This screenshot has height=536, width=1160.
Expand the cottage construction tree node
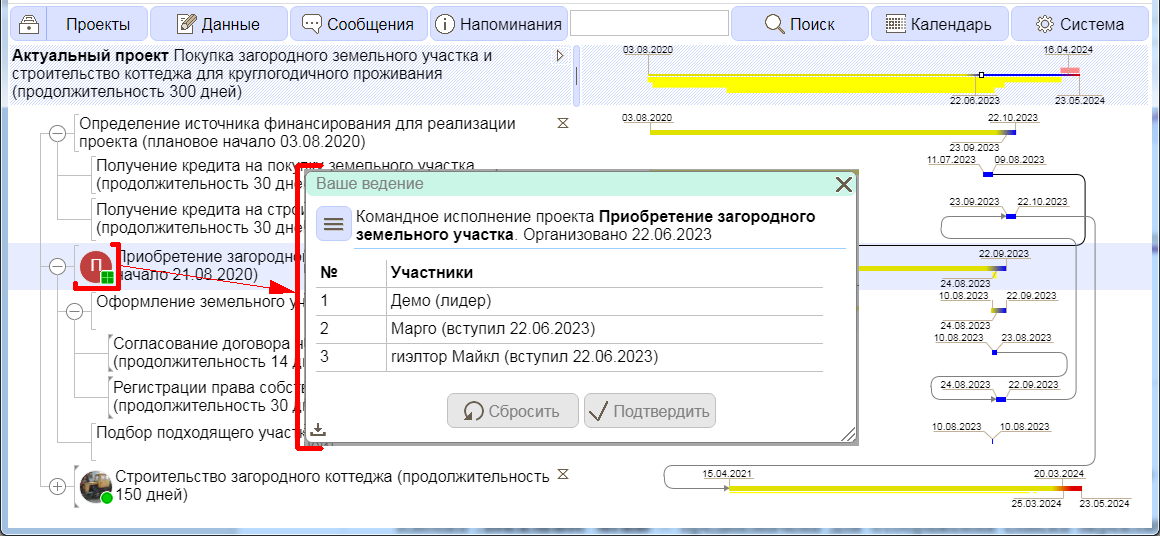[57, 486]
